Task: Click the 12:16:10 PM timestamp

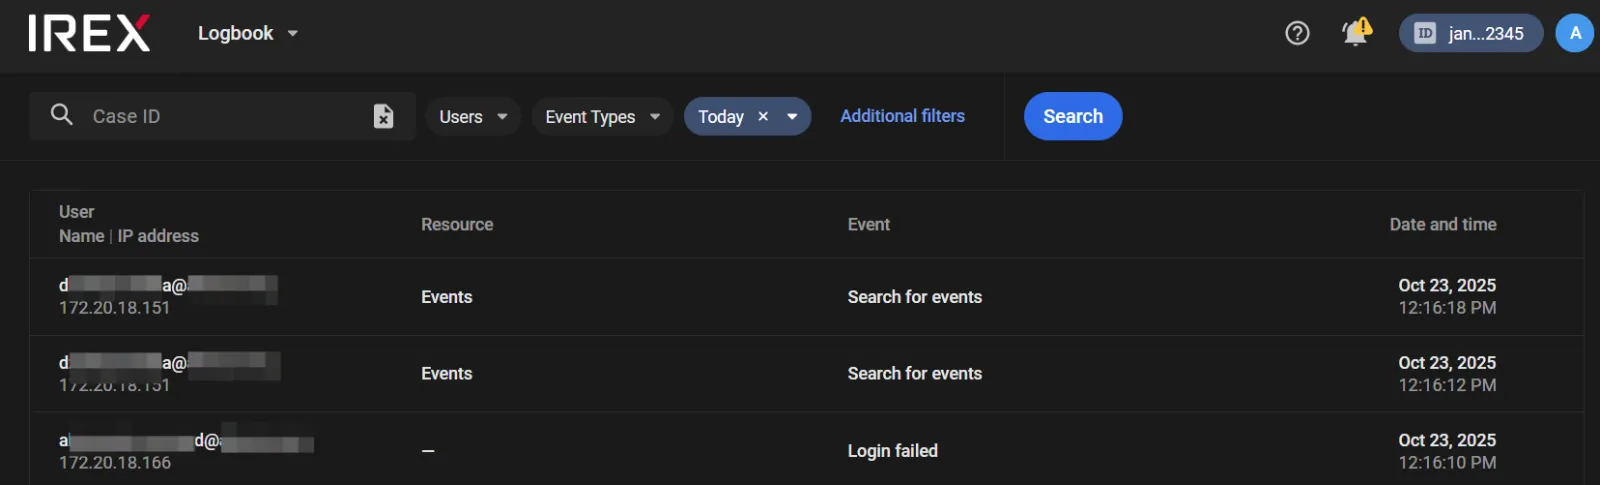Action: pos(1447,463)
